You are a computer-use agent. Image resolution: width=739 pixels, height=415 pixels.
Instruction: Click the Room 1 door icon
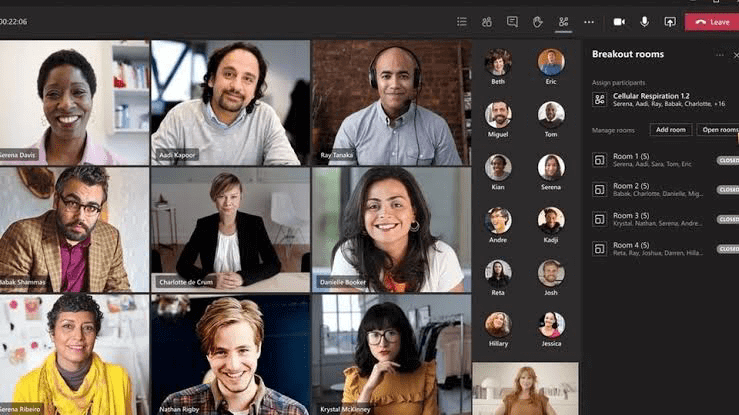[x=599, y=159]
